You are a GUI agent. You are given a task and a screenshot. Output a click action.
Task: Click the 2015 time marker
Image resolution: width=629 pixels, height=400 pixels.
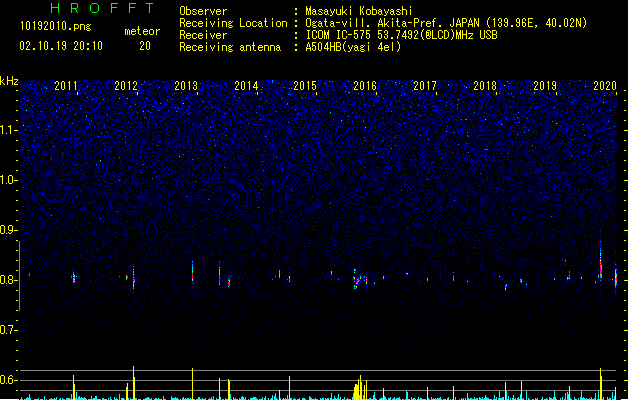305,86
